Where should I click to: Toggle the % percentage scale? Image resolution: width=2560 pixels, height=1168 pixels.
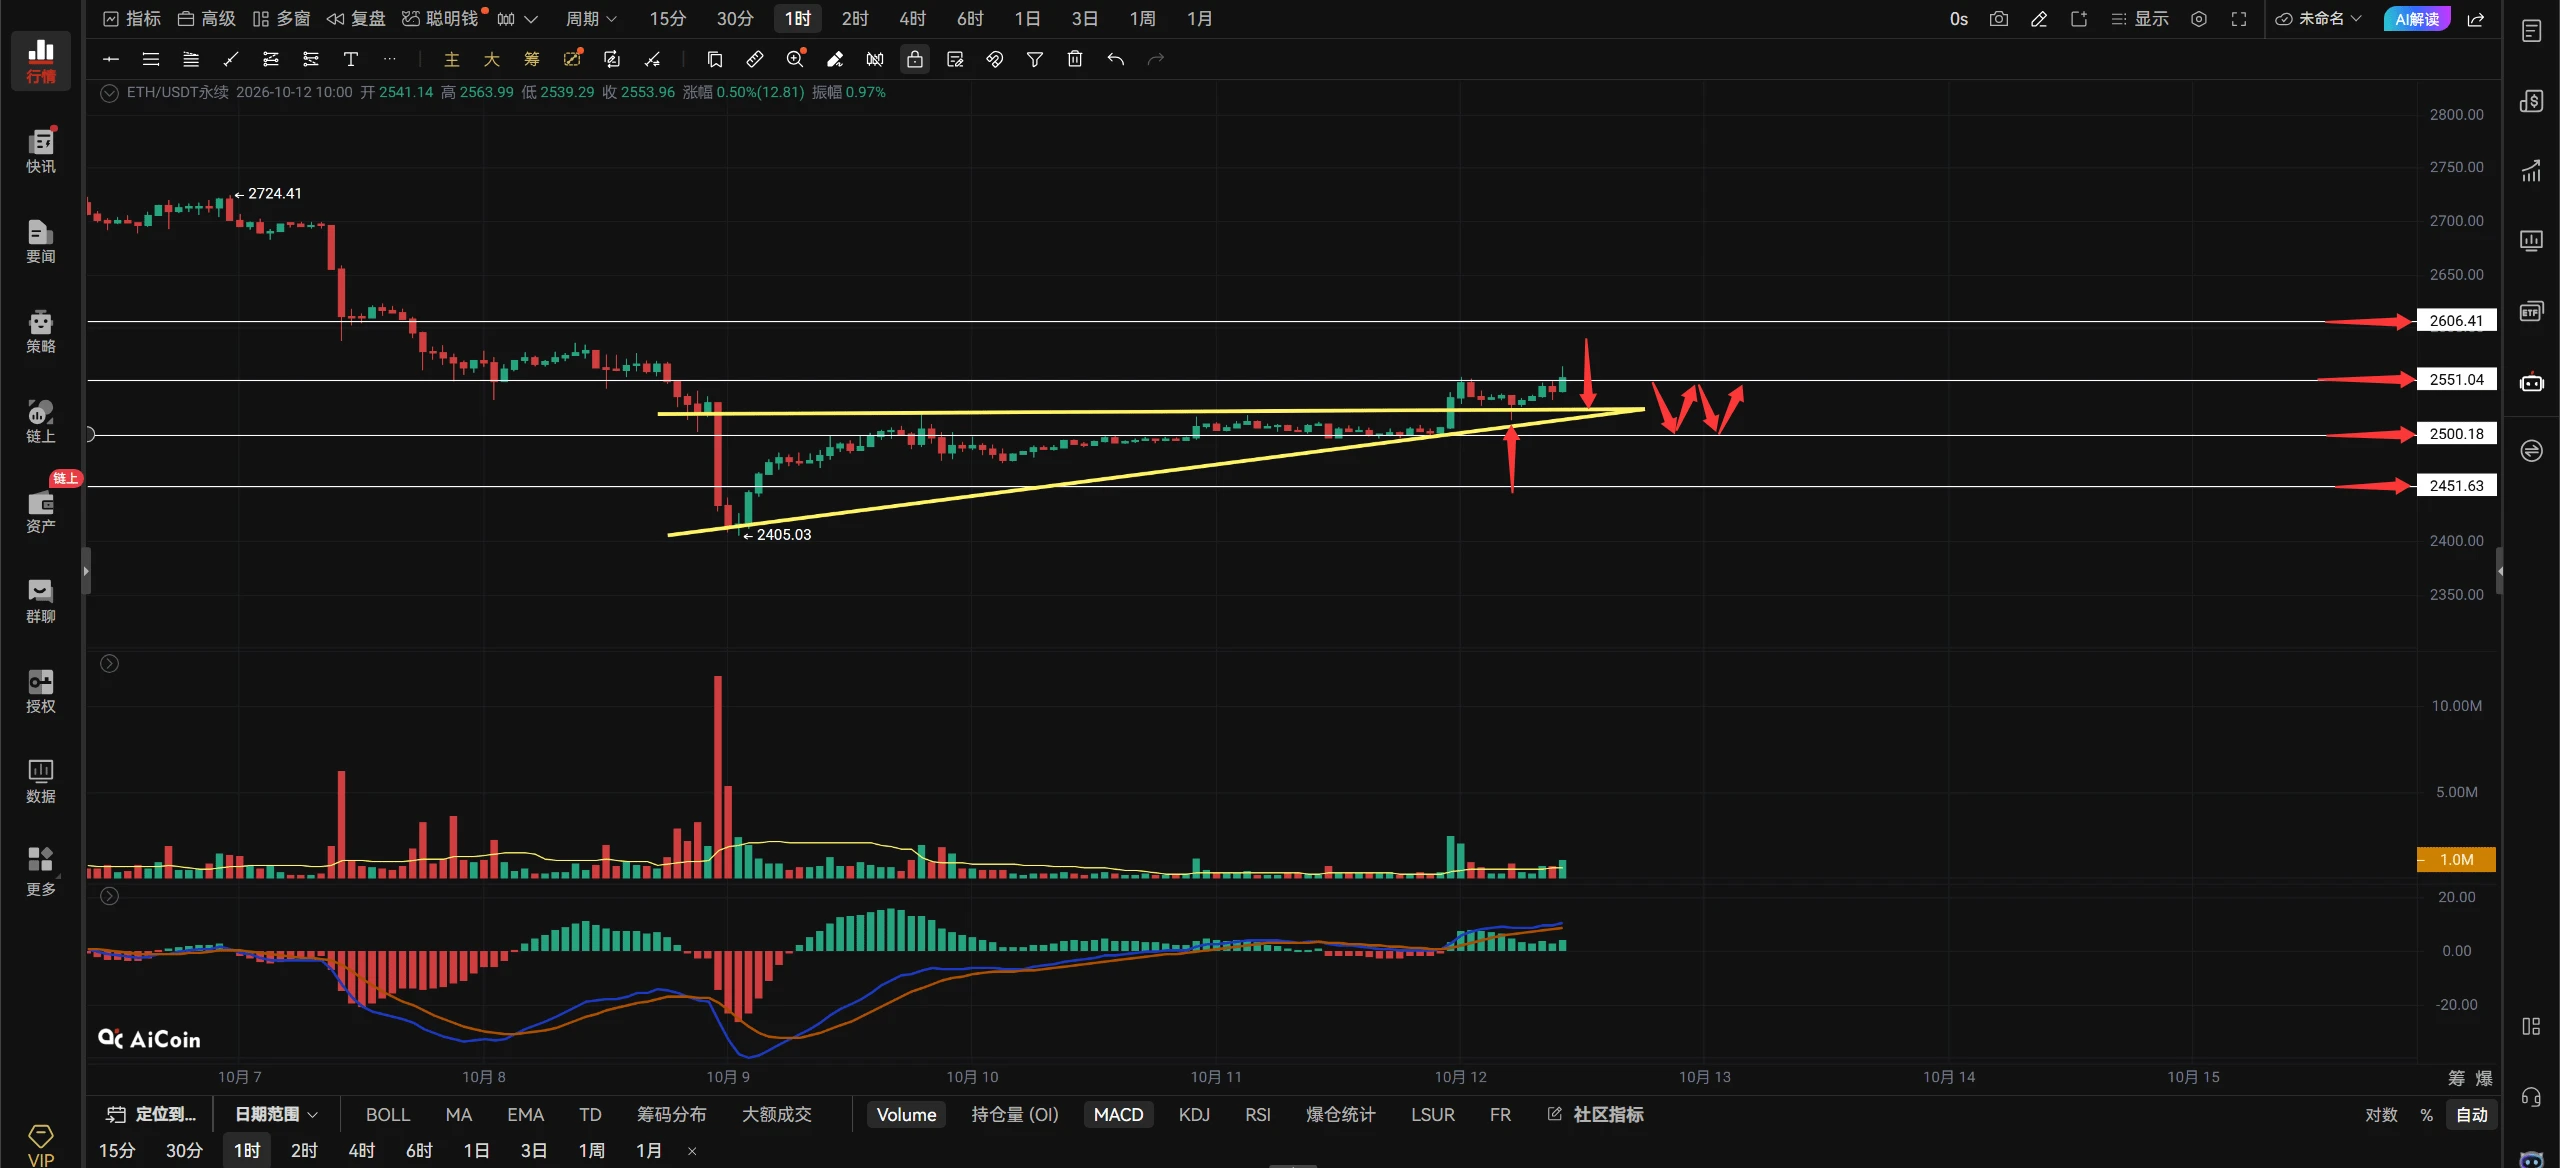[x=2427, y=1114]
